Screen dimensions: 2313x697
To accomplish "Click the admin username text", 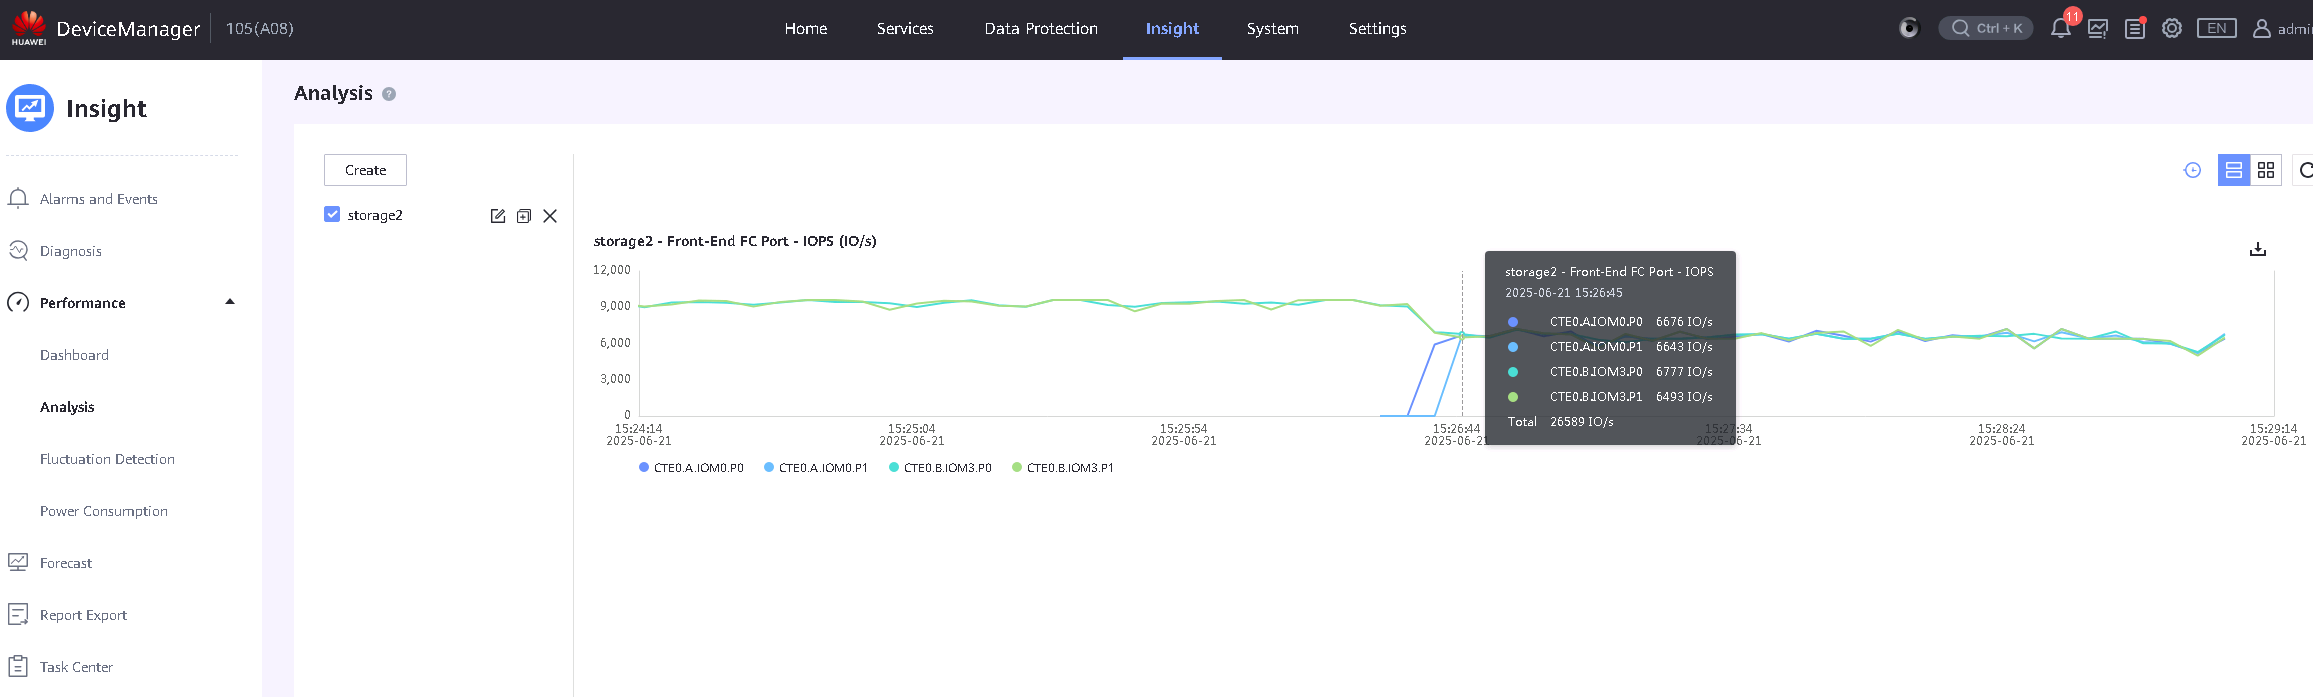I will [x=2295, y=29].
